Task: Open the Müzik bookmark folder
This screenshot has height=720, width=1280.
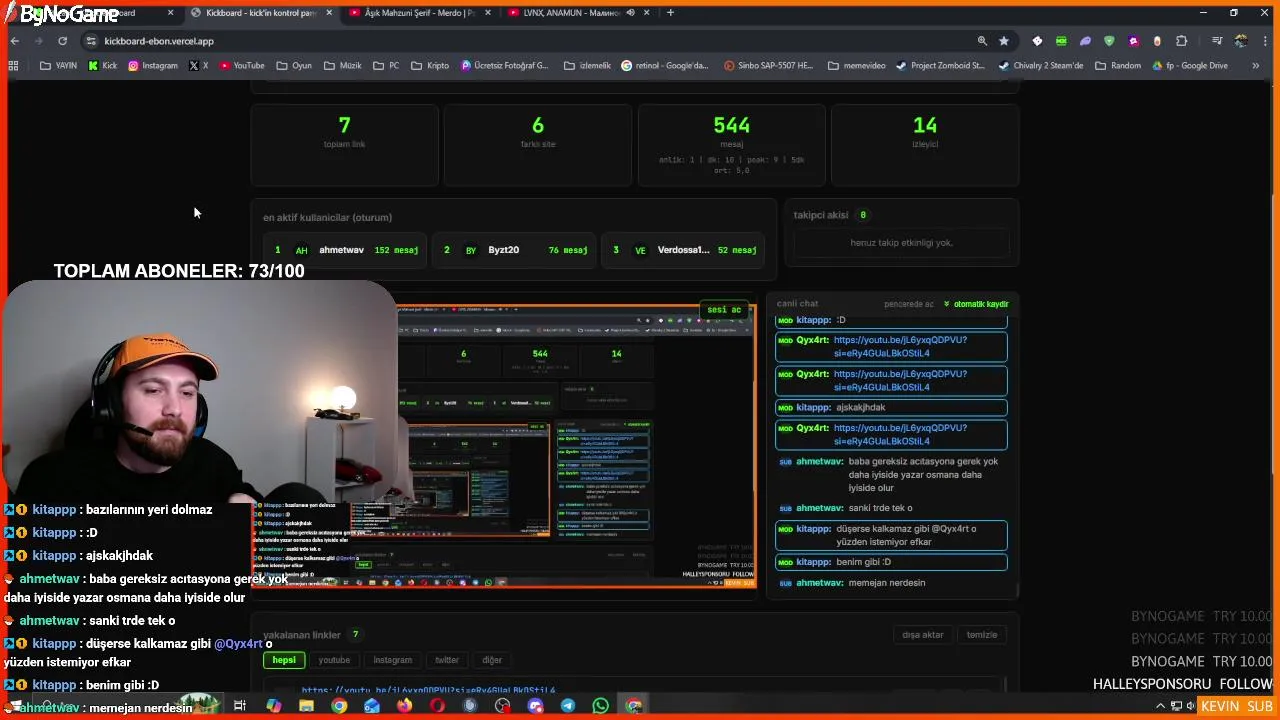Action: tap(342, 66)
